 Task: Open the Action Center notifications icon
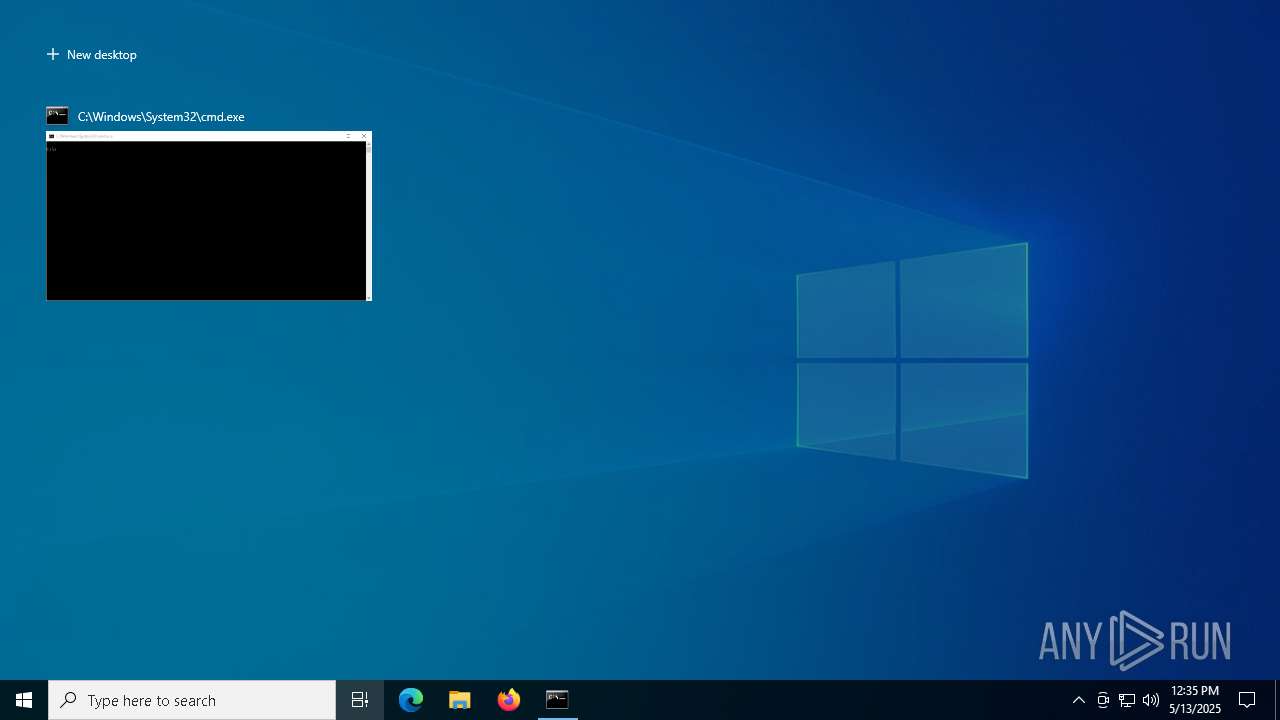click(x=1247, y=700)
